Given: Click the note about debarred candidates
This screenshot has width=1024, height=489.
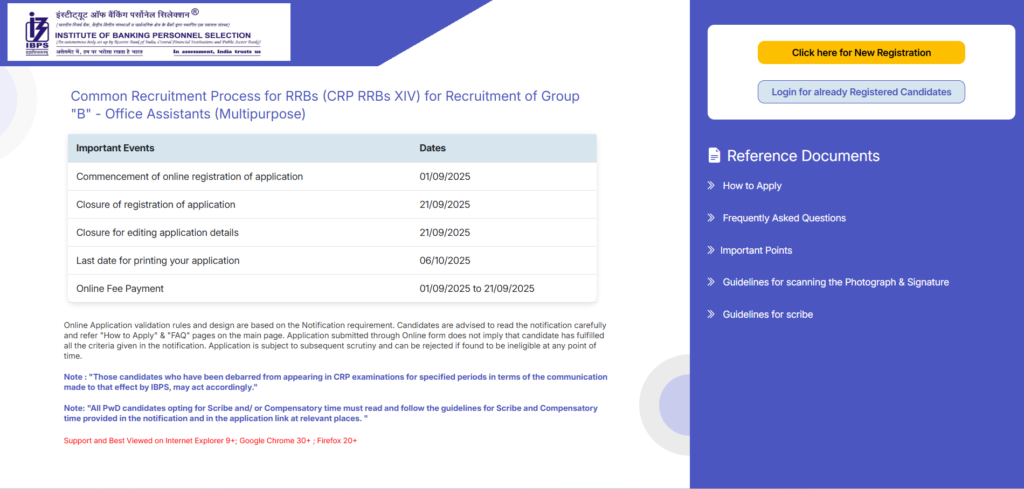Looking at the screenshot, I should click(x=335, y=382).
